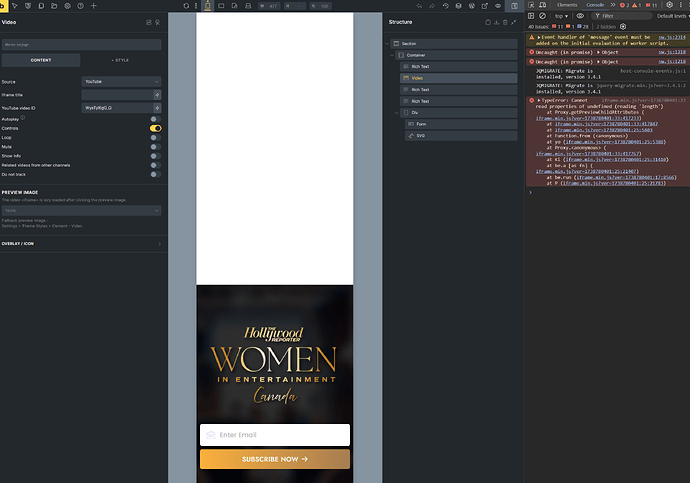Screen dimensions: 690x483
Task: Open builder Settings gear in the top toolbar
Action: 67,6
